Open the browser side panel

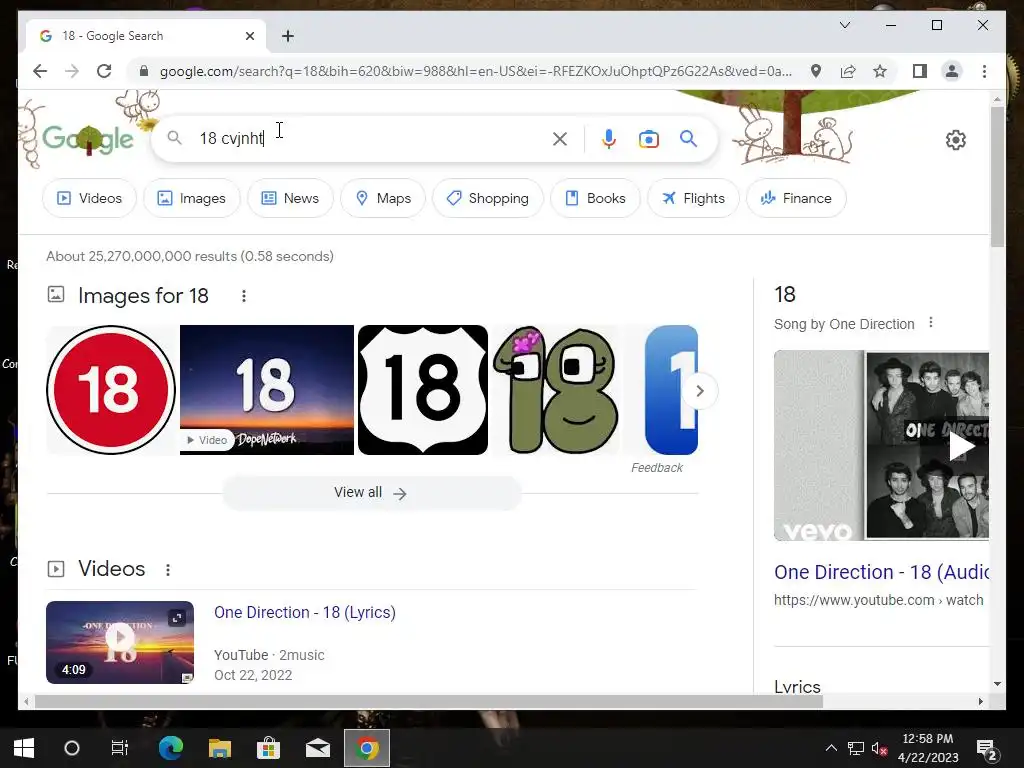point(920,71)
